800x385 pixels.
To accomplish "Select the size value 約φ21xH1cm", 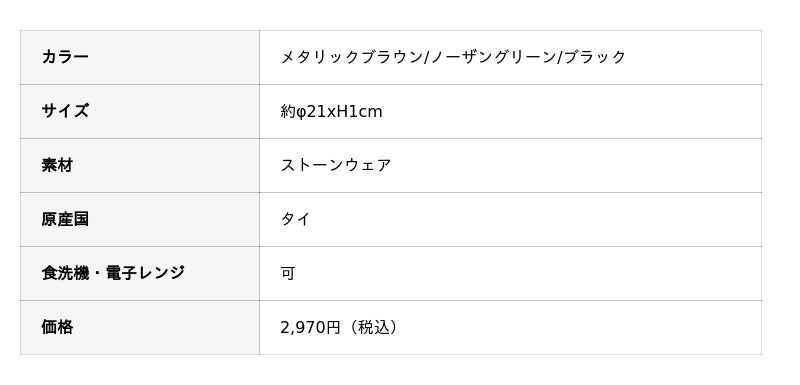I will tap(331, 112).
